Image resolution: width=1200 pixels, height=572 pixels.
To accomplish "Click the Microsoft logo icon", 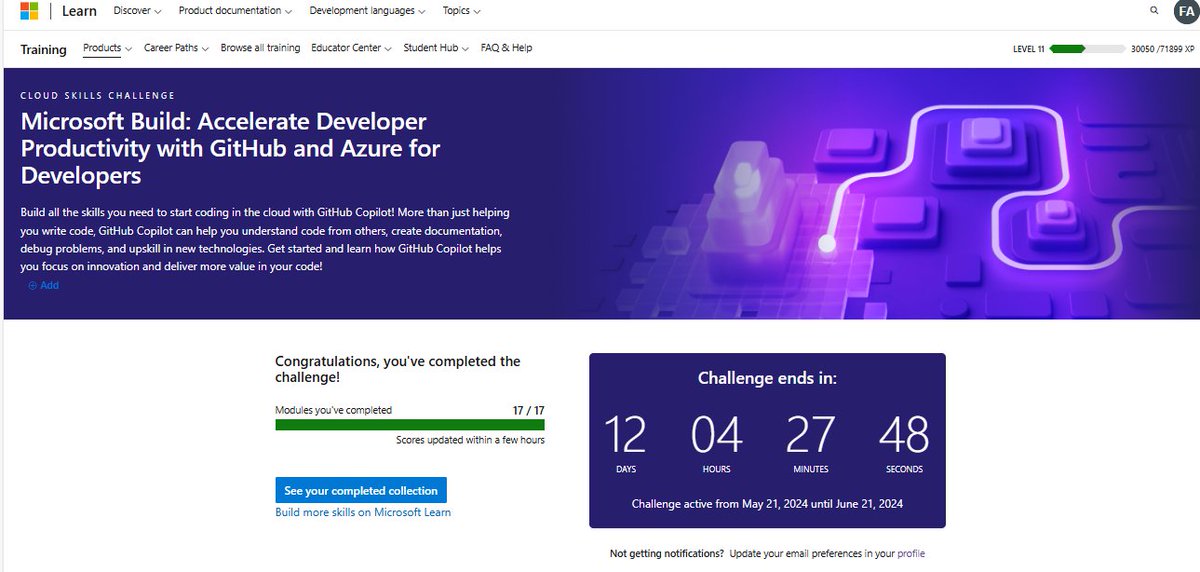I will (29, 11).
